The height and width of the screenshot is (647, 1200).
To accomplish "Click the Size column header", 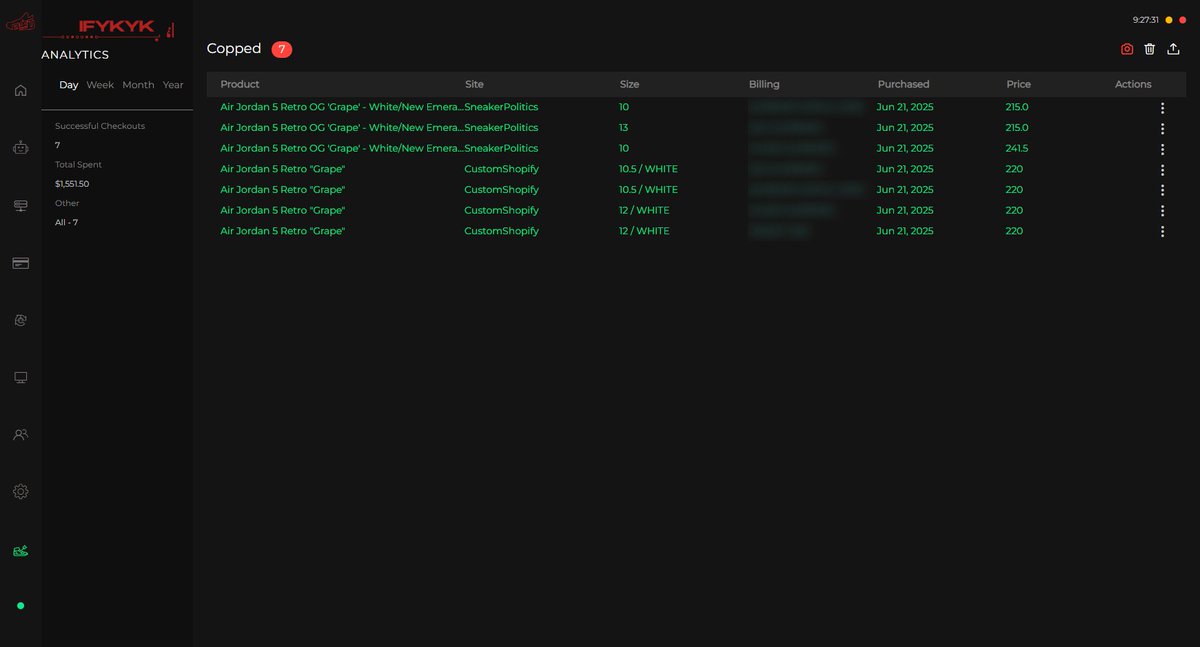I will tap(629, 85).
